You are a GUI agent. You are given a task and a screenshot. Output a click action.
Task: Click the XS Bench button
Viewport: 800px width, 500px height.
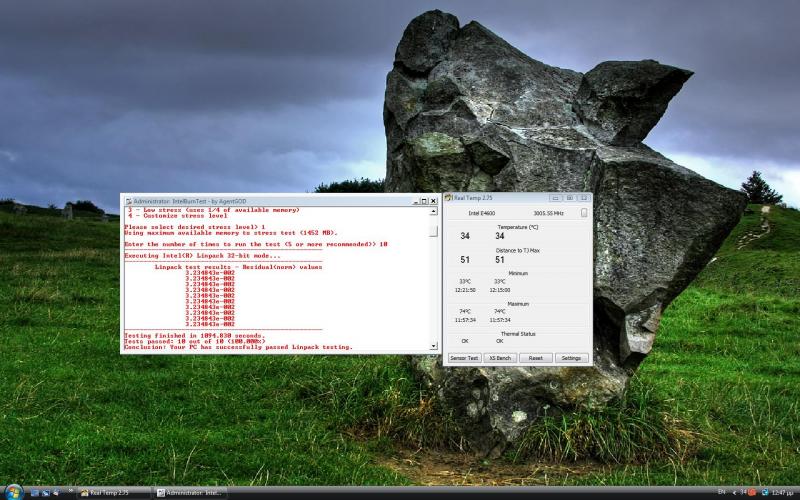click(x=500, y=358)
